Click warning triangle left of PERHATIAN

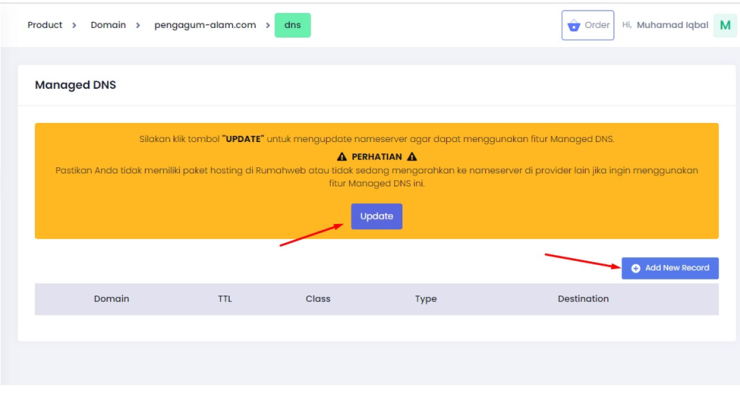(x=342, y=157)
